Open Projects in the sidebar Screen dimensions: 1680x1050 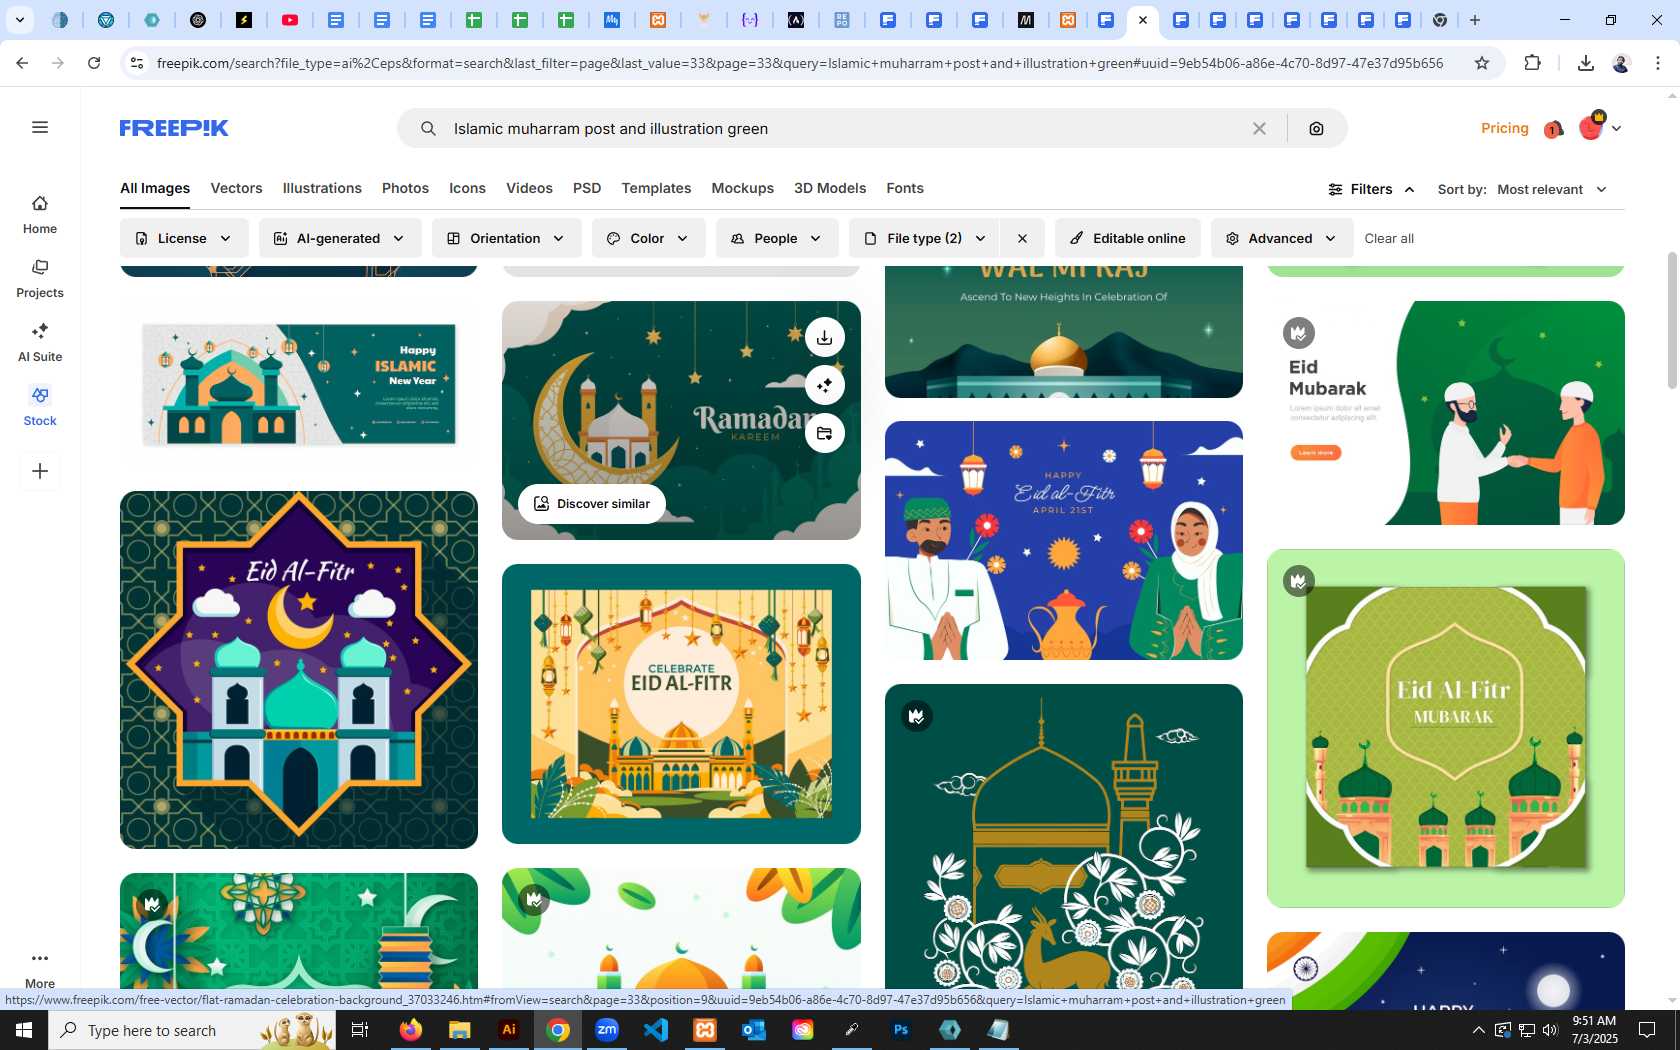(x=40, y=279)
